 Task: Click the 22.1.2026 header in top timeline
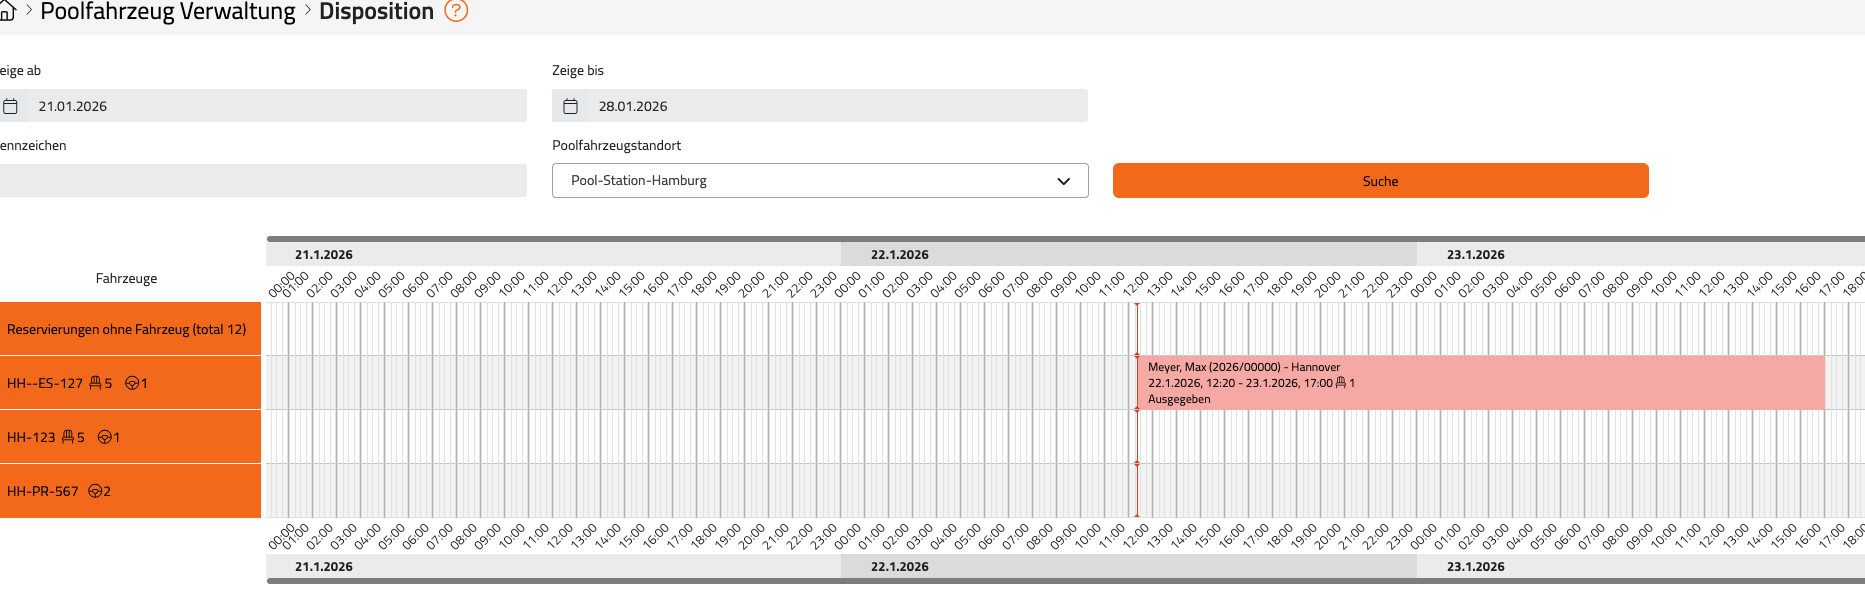pos(900,255)
